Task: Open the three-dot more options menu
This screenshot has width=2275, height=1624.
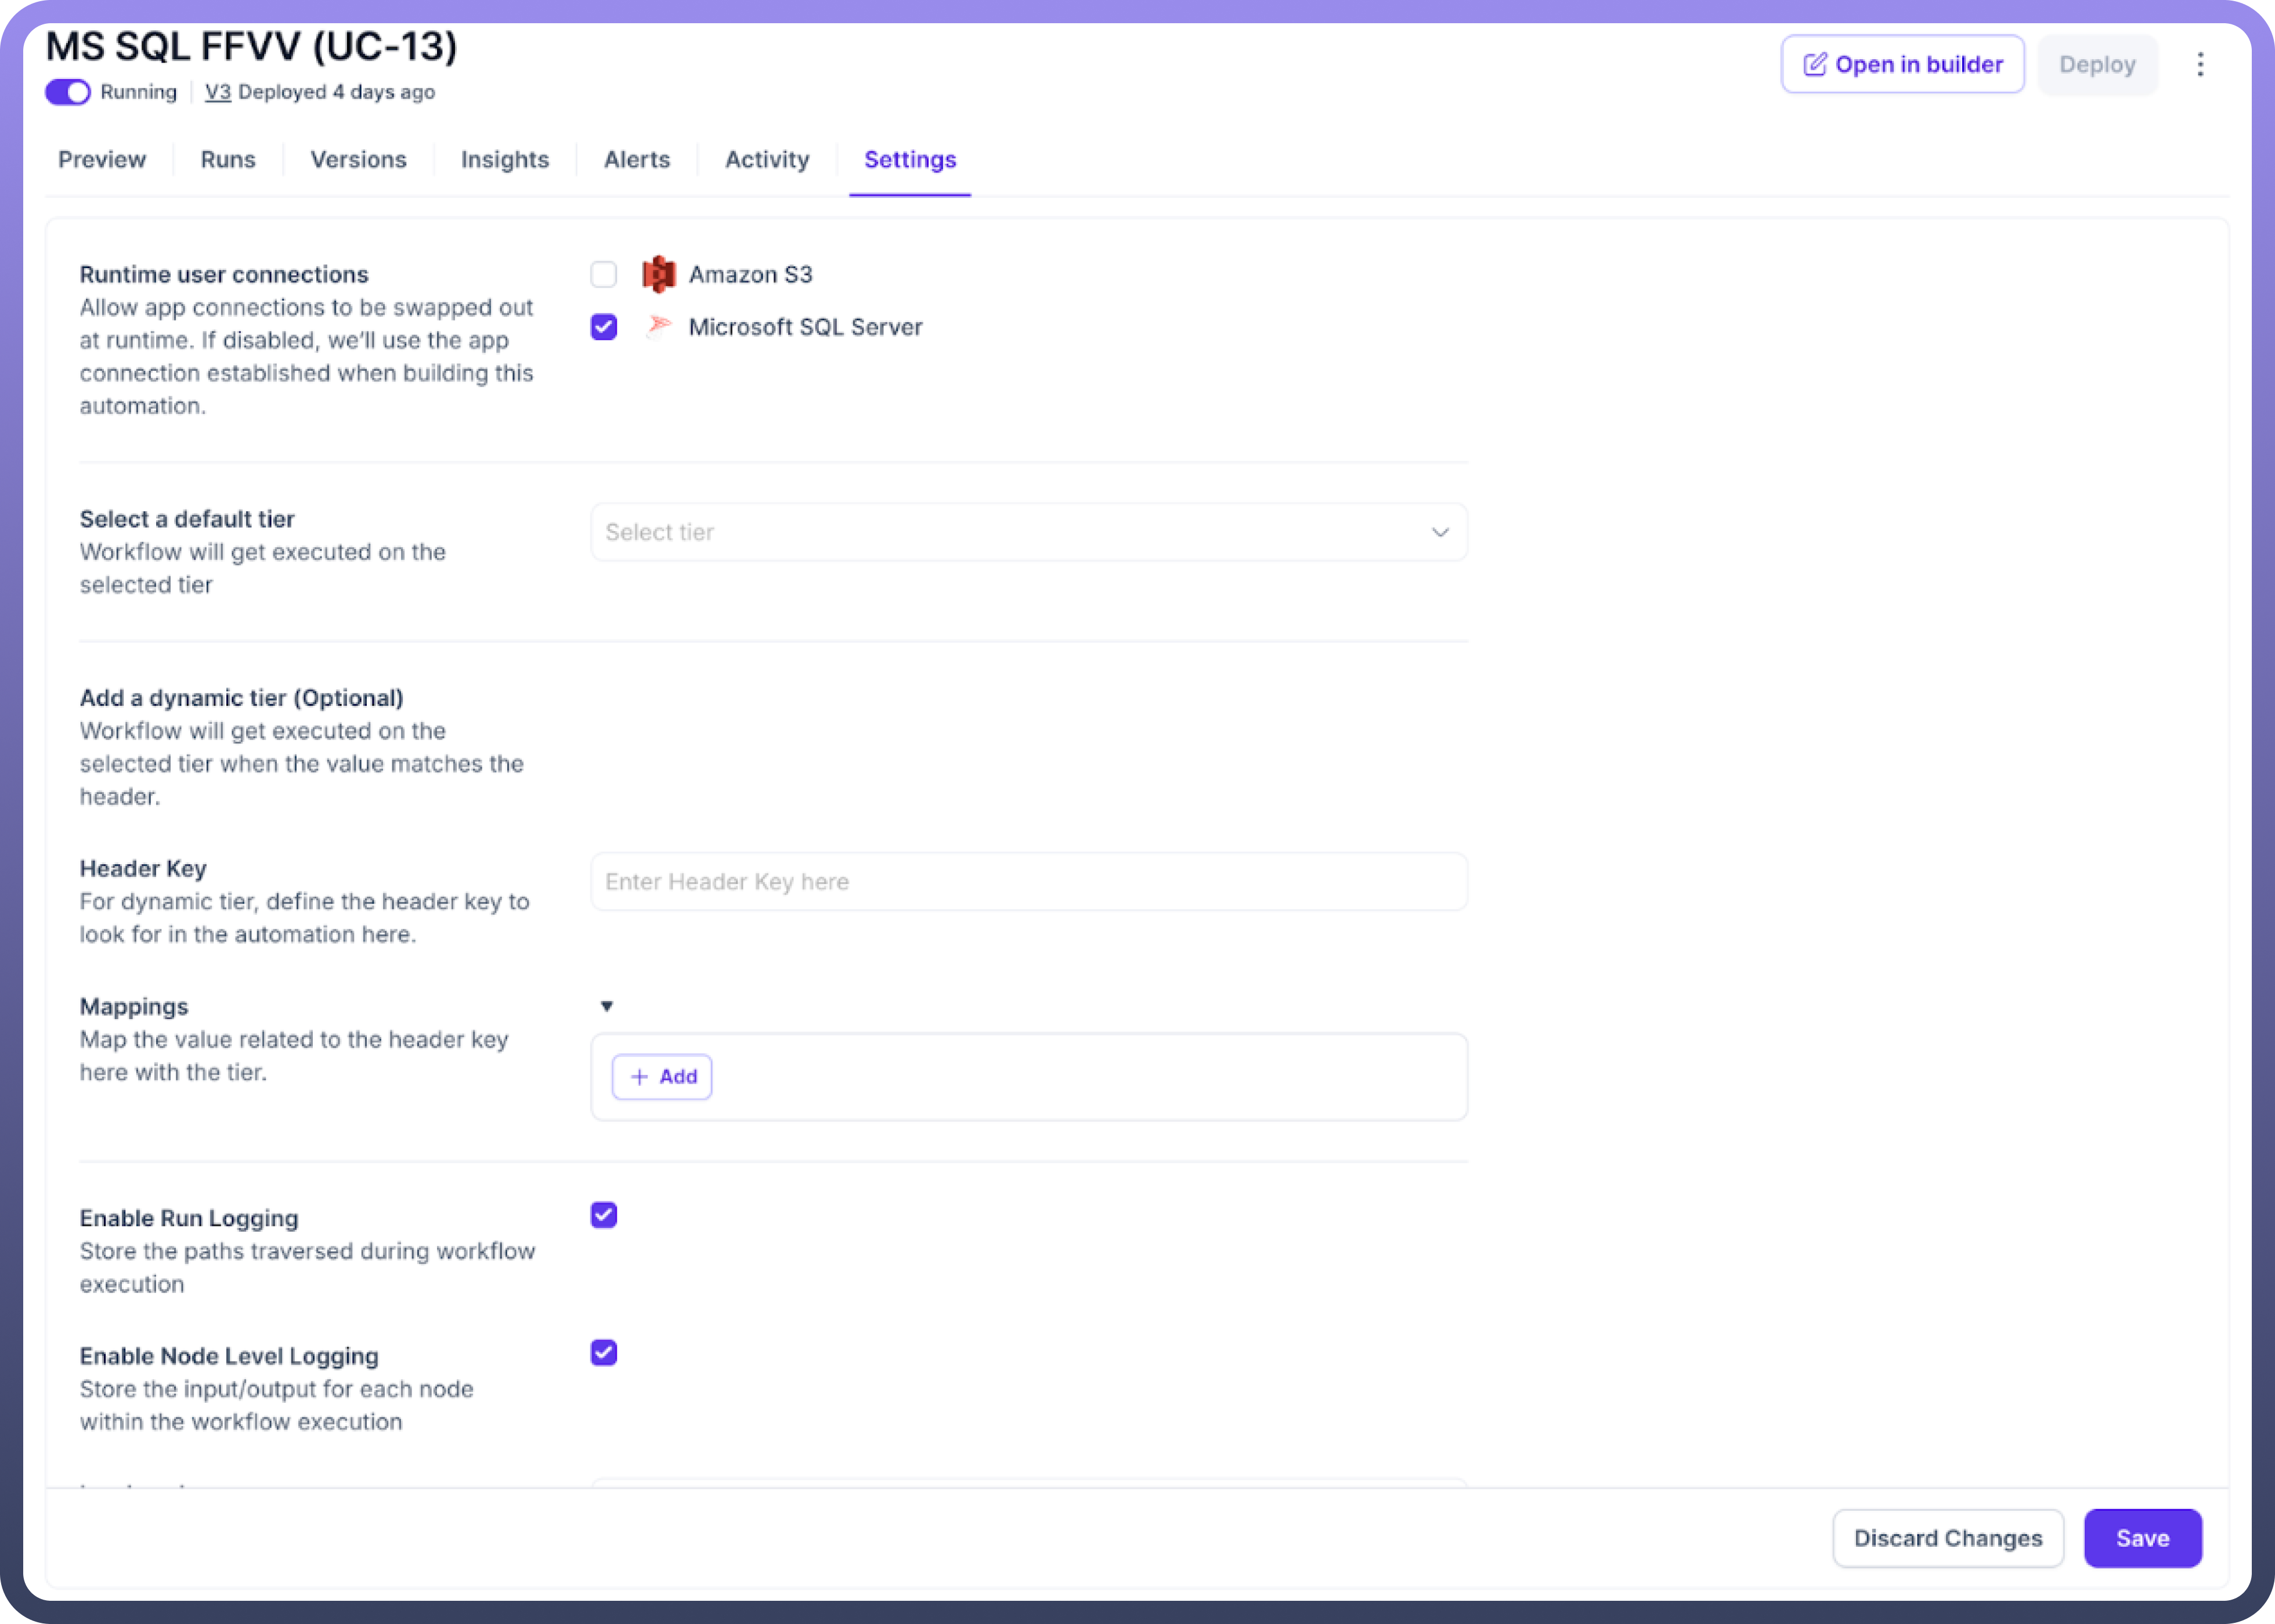Action: click(x=2200, y=65)
